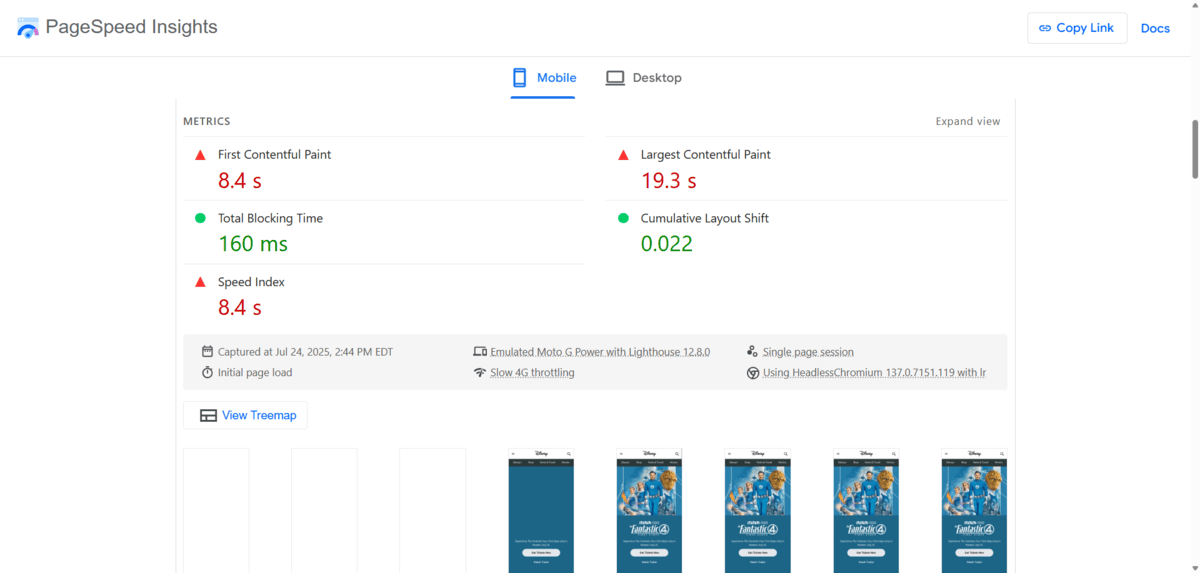
Task: Click the red triangle beside First Contentful Paint
Action: [200, 154]
